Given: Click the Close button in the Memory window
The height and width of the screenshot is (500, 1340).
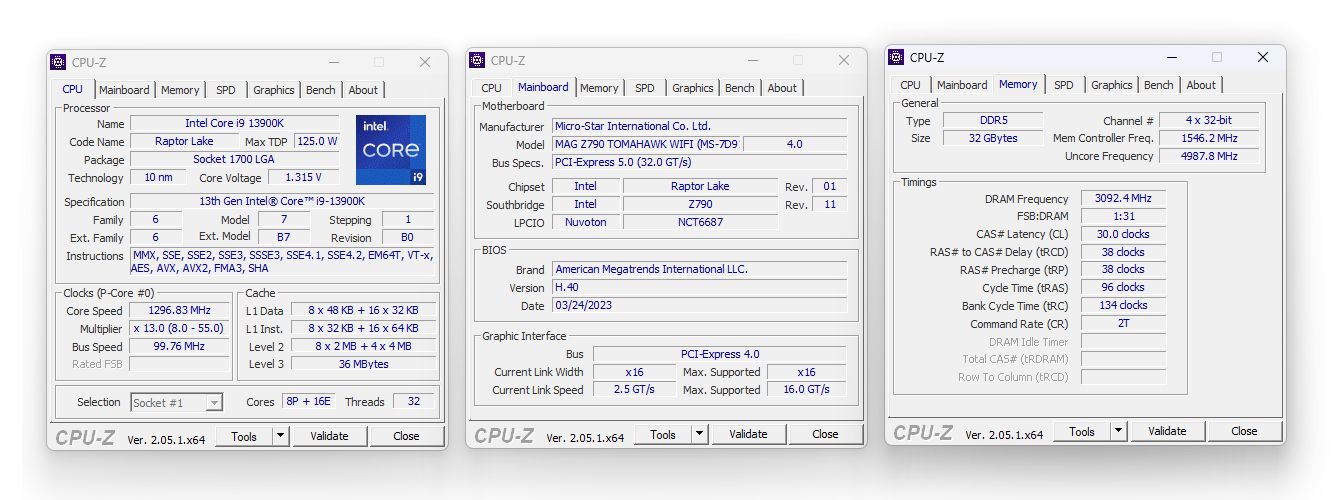Looking at the screenshot, I should (1244, 431).
